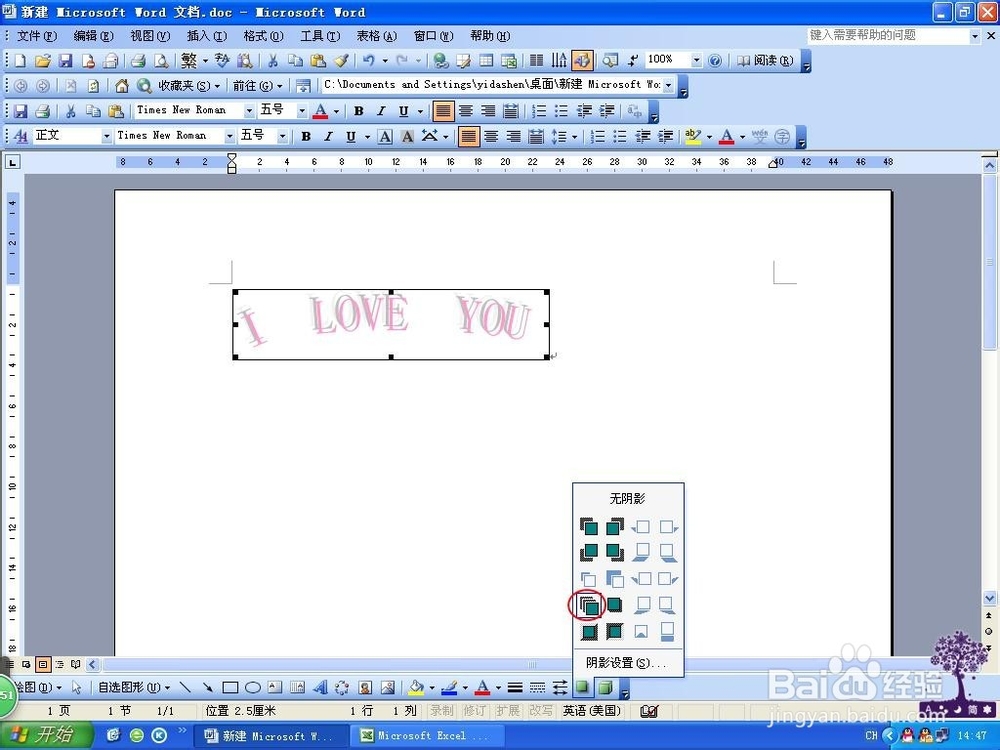Screen dimensions: 1000x750
Task: Toggle the Document Map pane
Action: click(610, 61)
